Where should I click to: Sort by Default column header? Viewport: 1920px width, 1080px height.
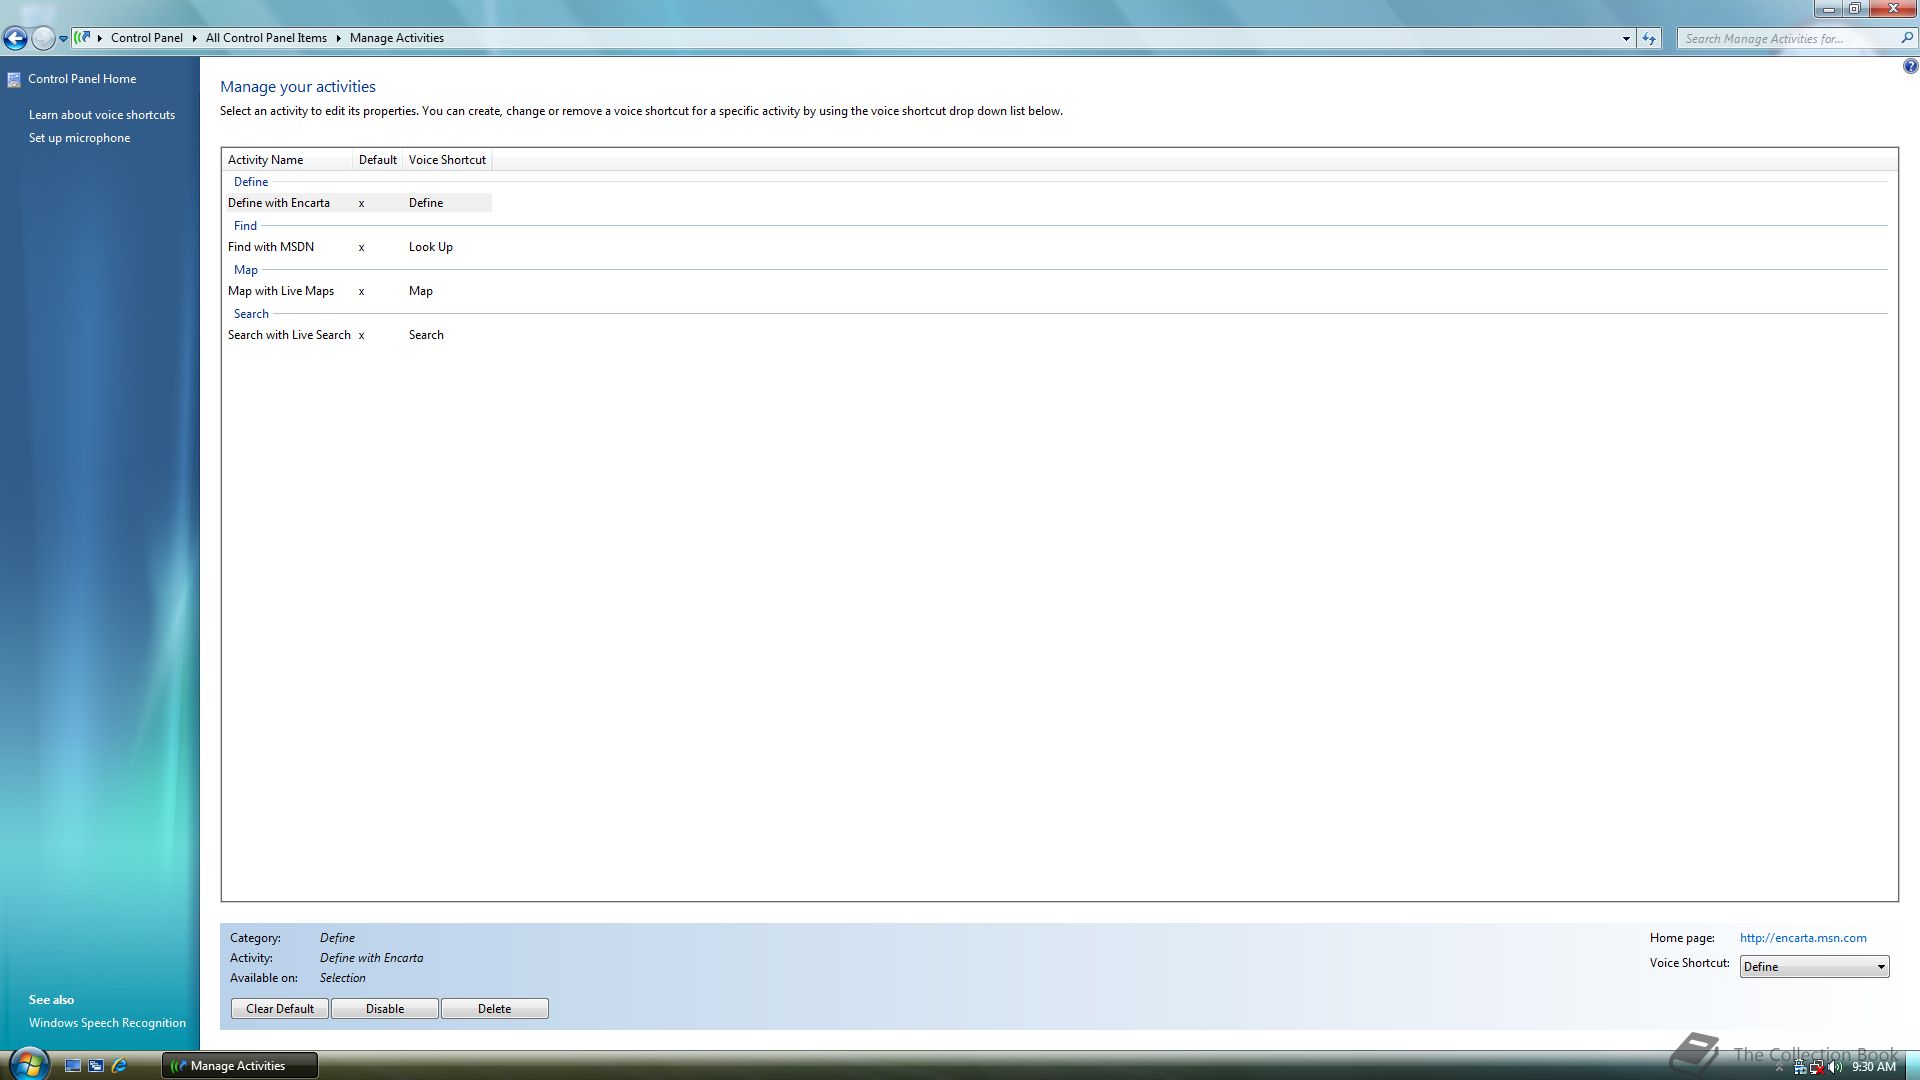click(x=378, y=160)
